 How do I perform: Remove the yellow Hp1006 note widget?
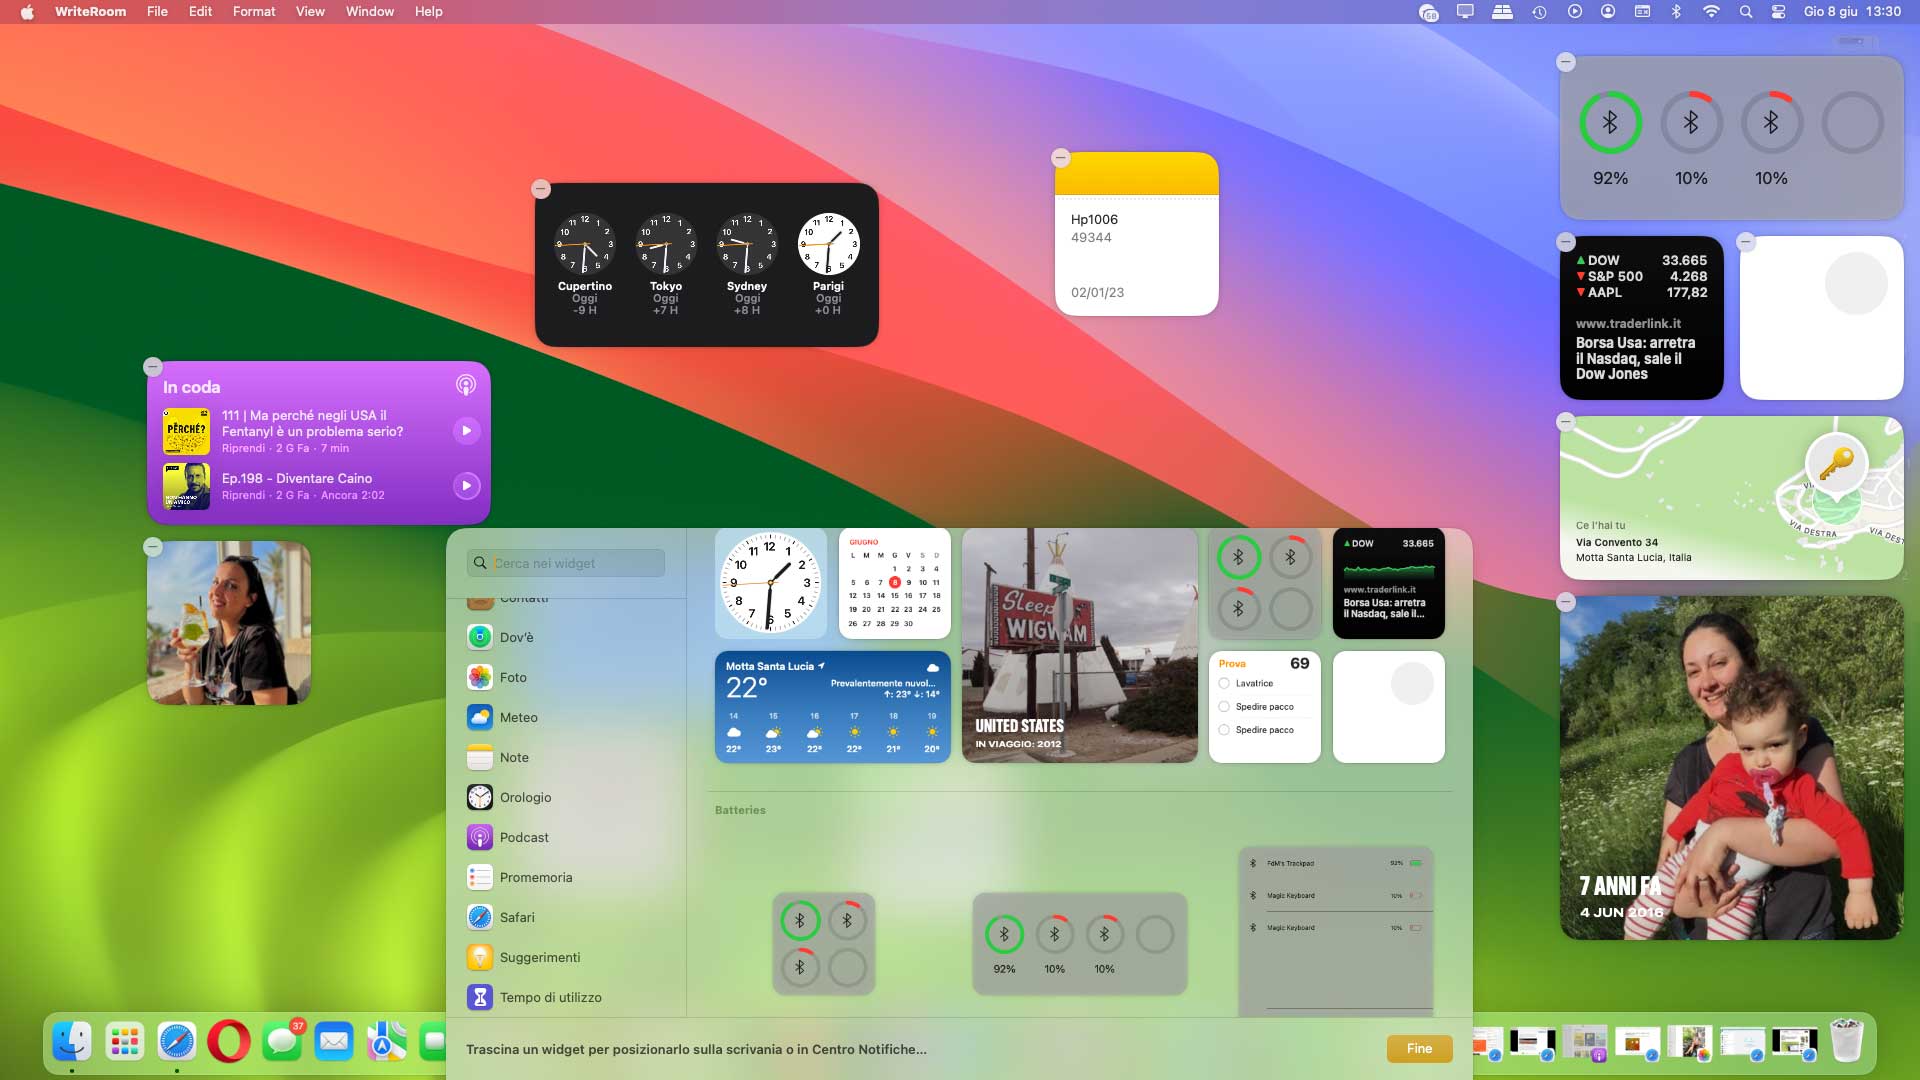pos(1061,158)
